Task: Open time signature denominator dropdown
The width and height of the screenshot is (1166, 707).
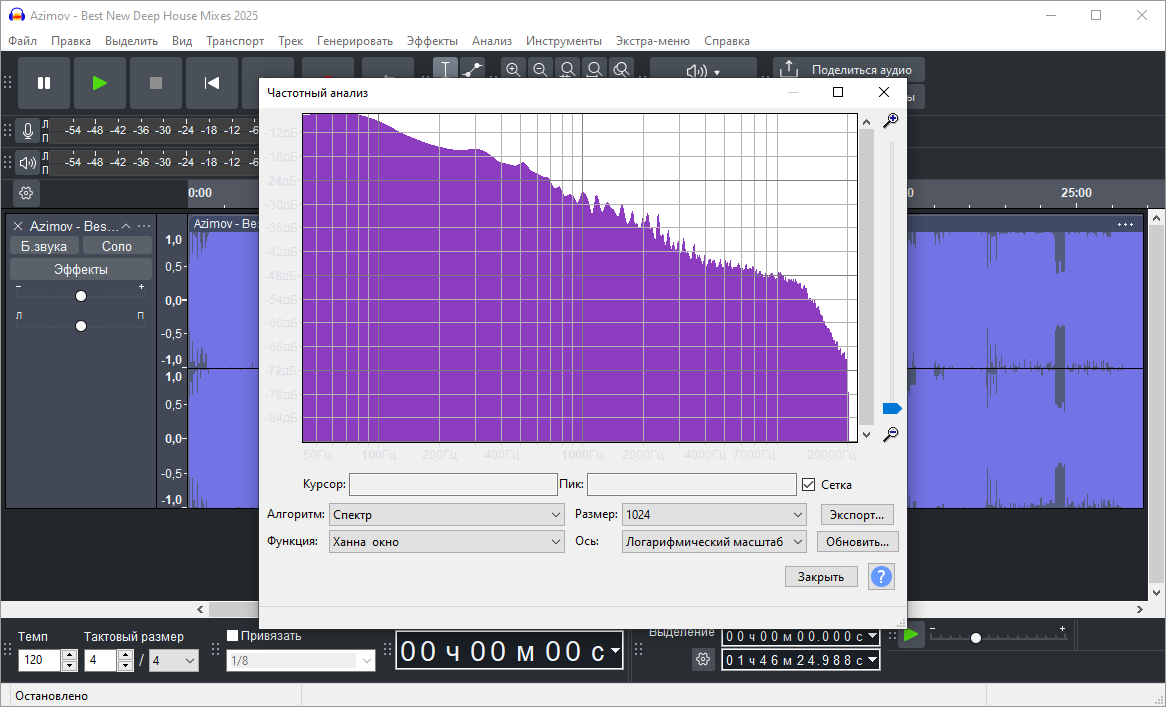Action: [x=174, y=660]
